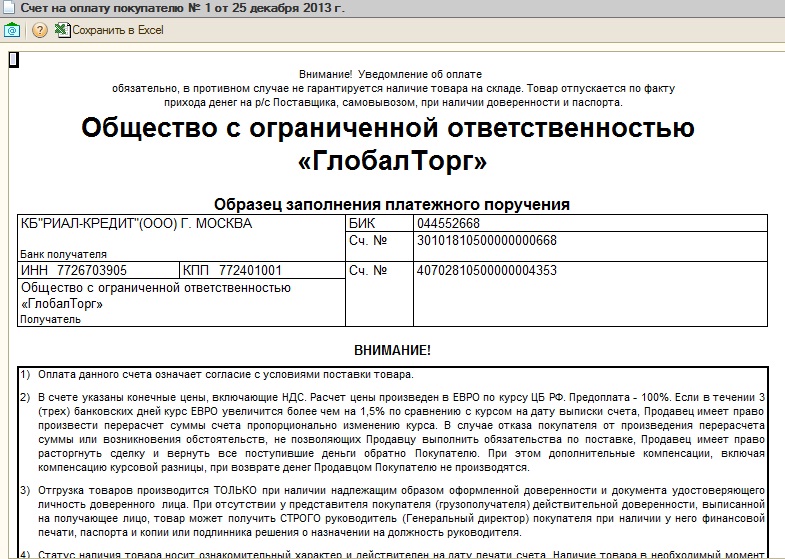Click the КПП 772401001 cell

(x=262, y=270)
